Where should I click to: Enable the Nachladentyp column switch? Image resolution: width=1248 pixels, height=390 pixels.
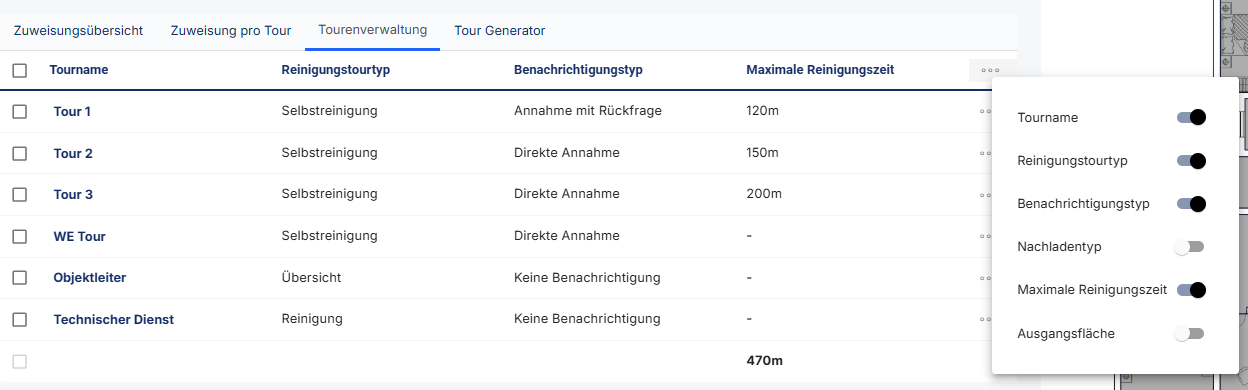coord(1190,246)
